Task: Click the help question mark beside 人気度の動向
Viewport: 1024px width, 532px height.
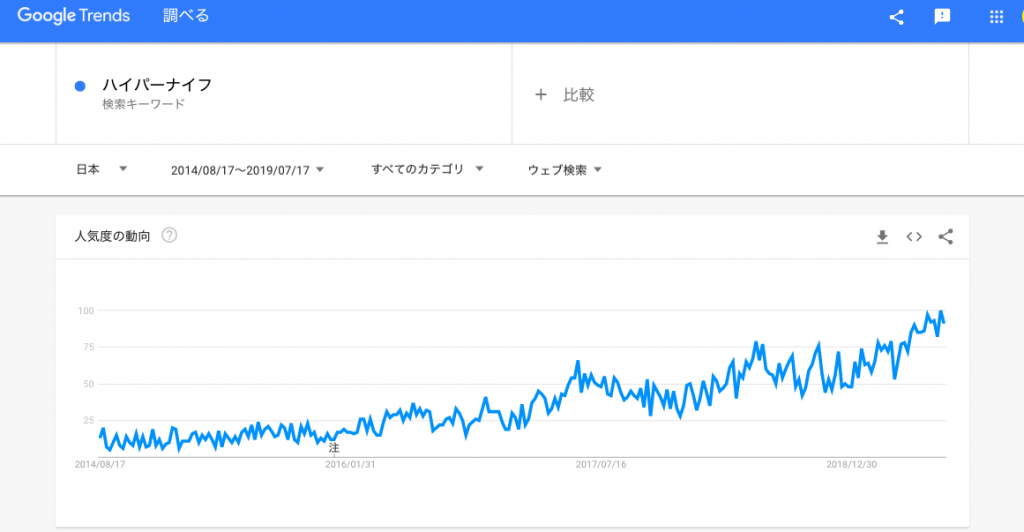Action: pyautogui.click(x=169, y=235)
